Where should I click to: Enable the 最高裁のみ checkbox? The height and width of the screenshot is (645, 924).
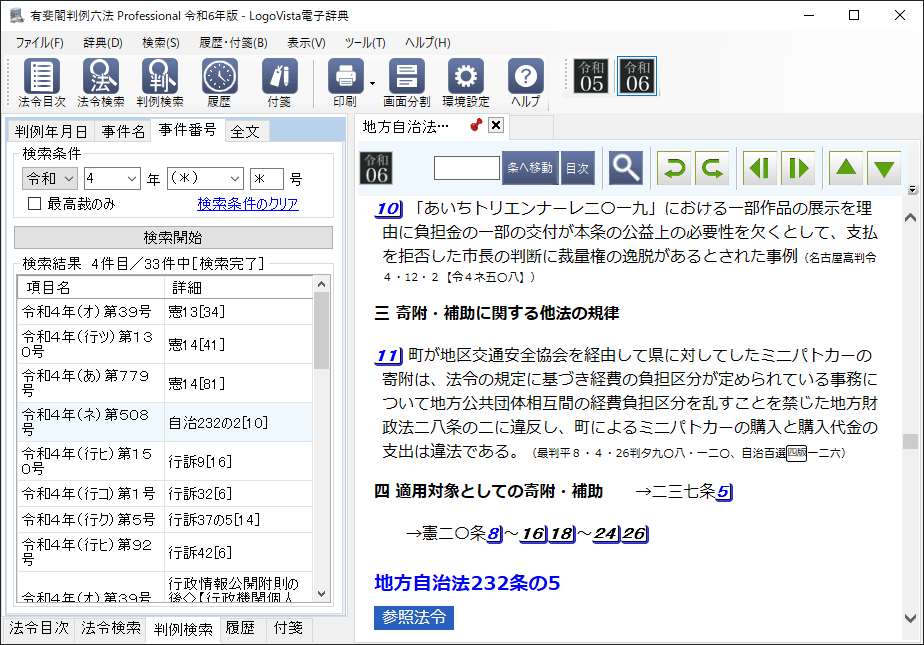click(35, 204)
